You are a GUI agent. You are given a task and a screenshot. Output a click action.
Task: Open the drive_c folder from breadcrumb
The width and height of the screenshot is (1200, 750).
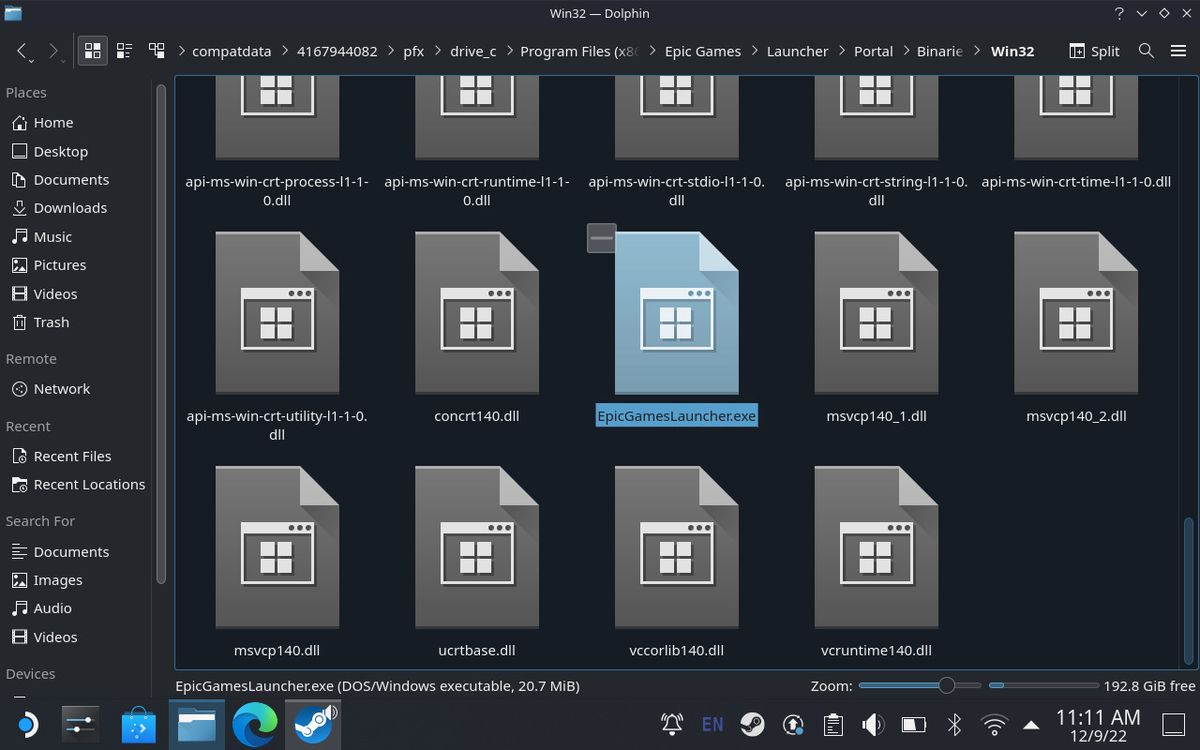pyautogui.click(x=472, y=51)
